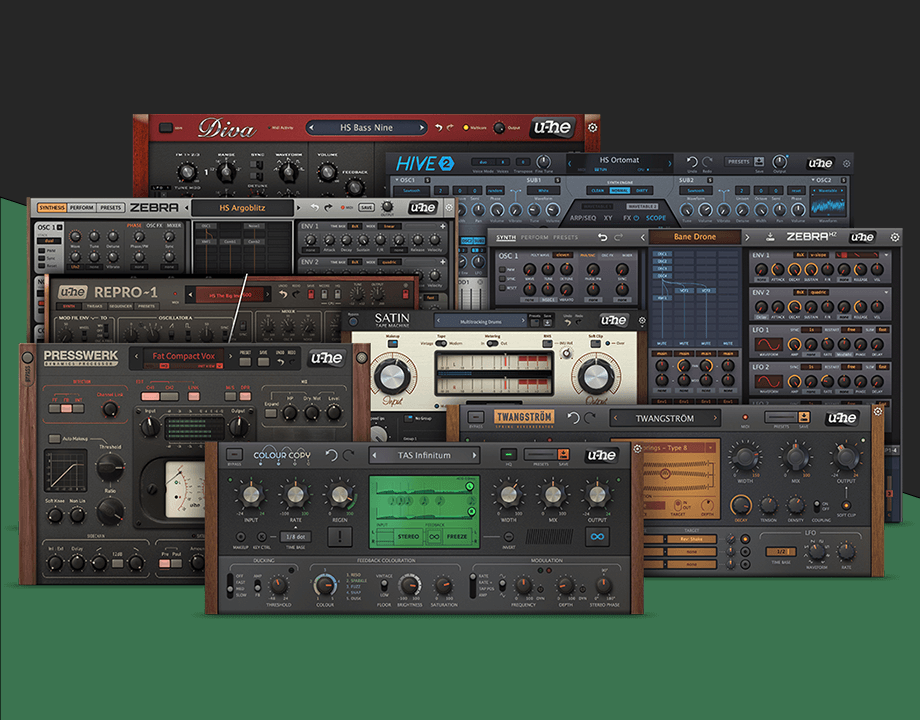
Task: Switch to Zebra PERFORM tab
Action: point(82,208)
